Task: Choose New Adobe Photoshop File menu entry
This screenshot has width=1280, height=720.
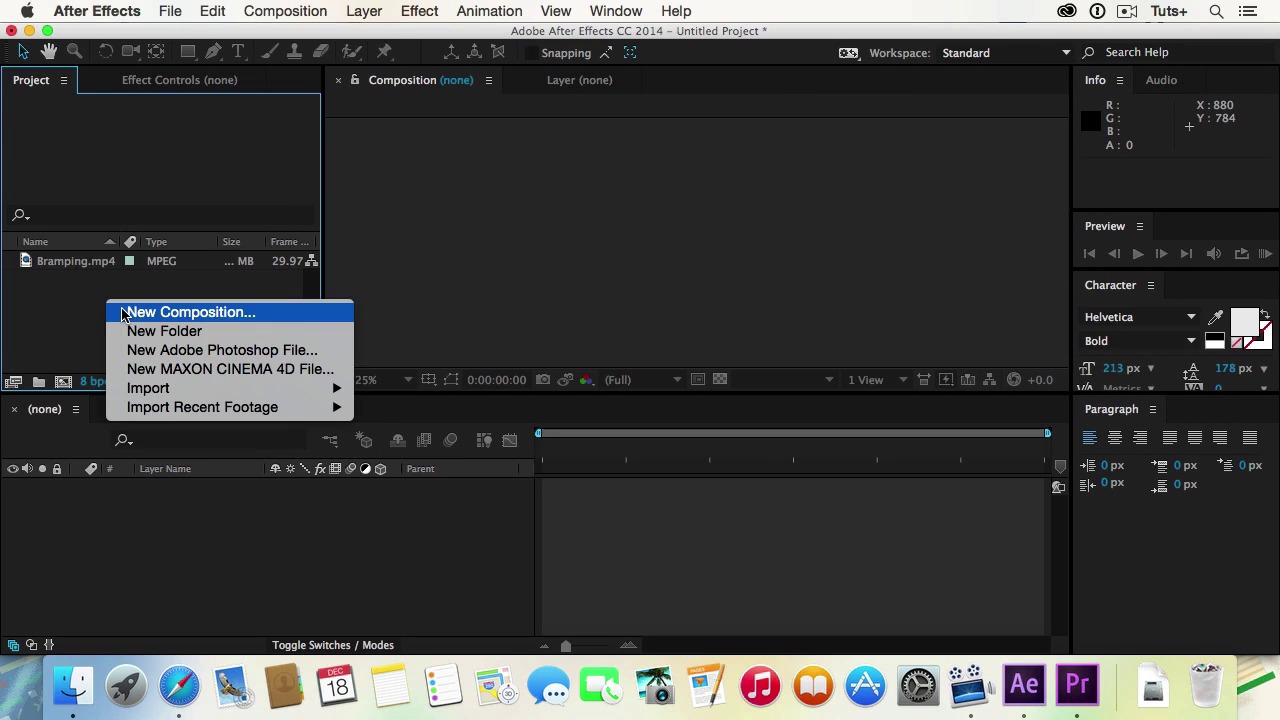Action: (230, 350)
